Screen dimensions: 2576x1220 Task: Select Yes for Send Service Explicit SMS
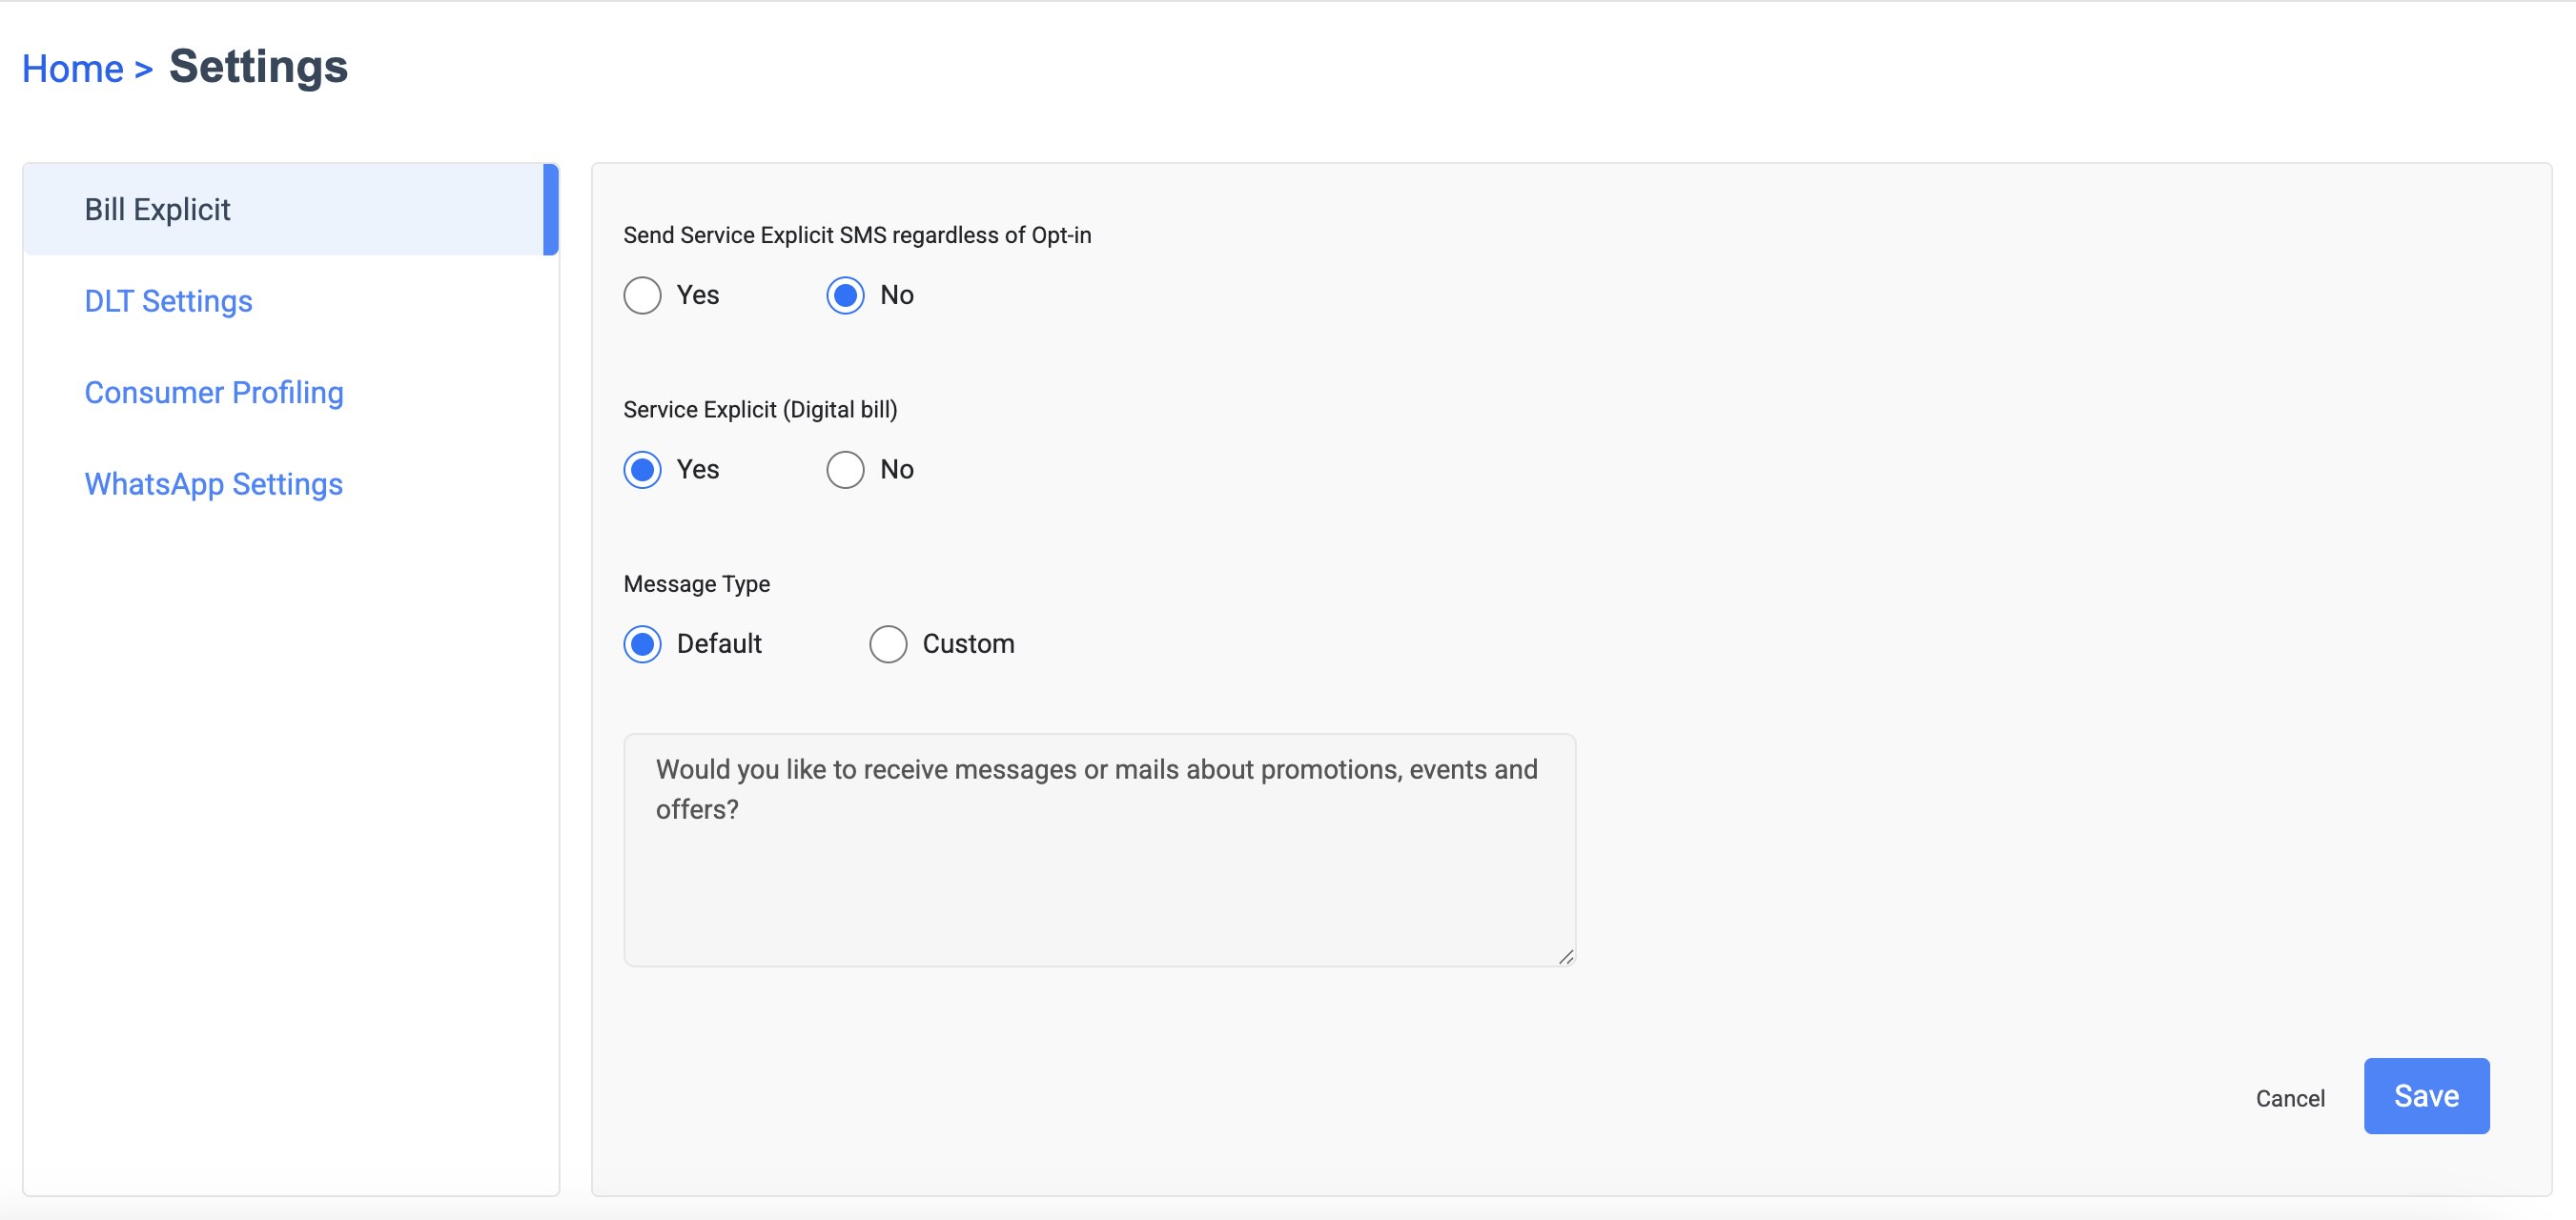[642, 295]
